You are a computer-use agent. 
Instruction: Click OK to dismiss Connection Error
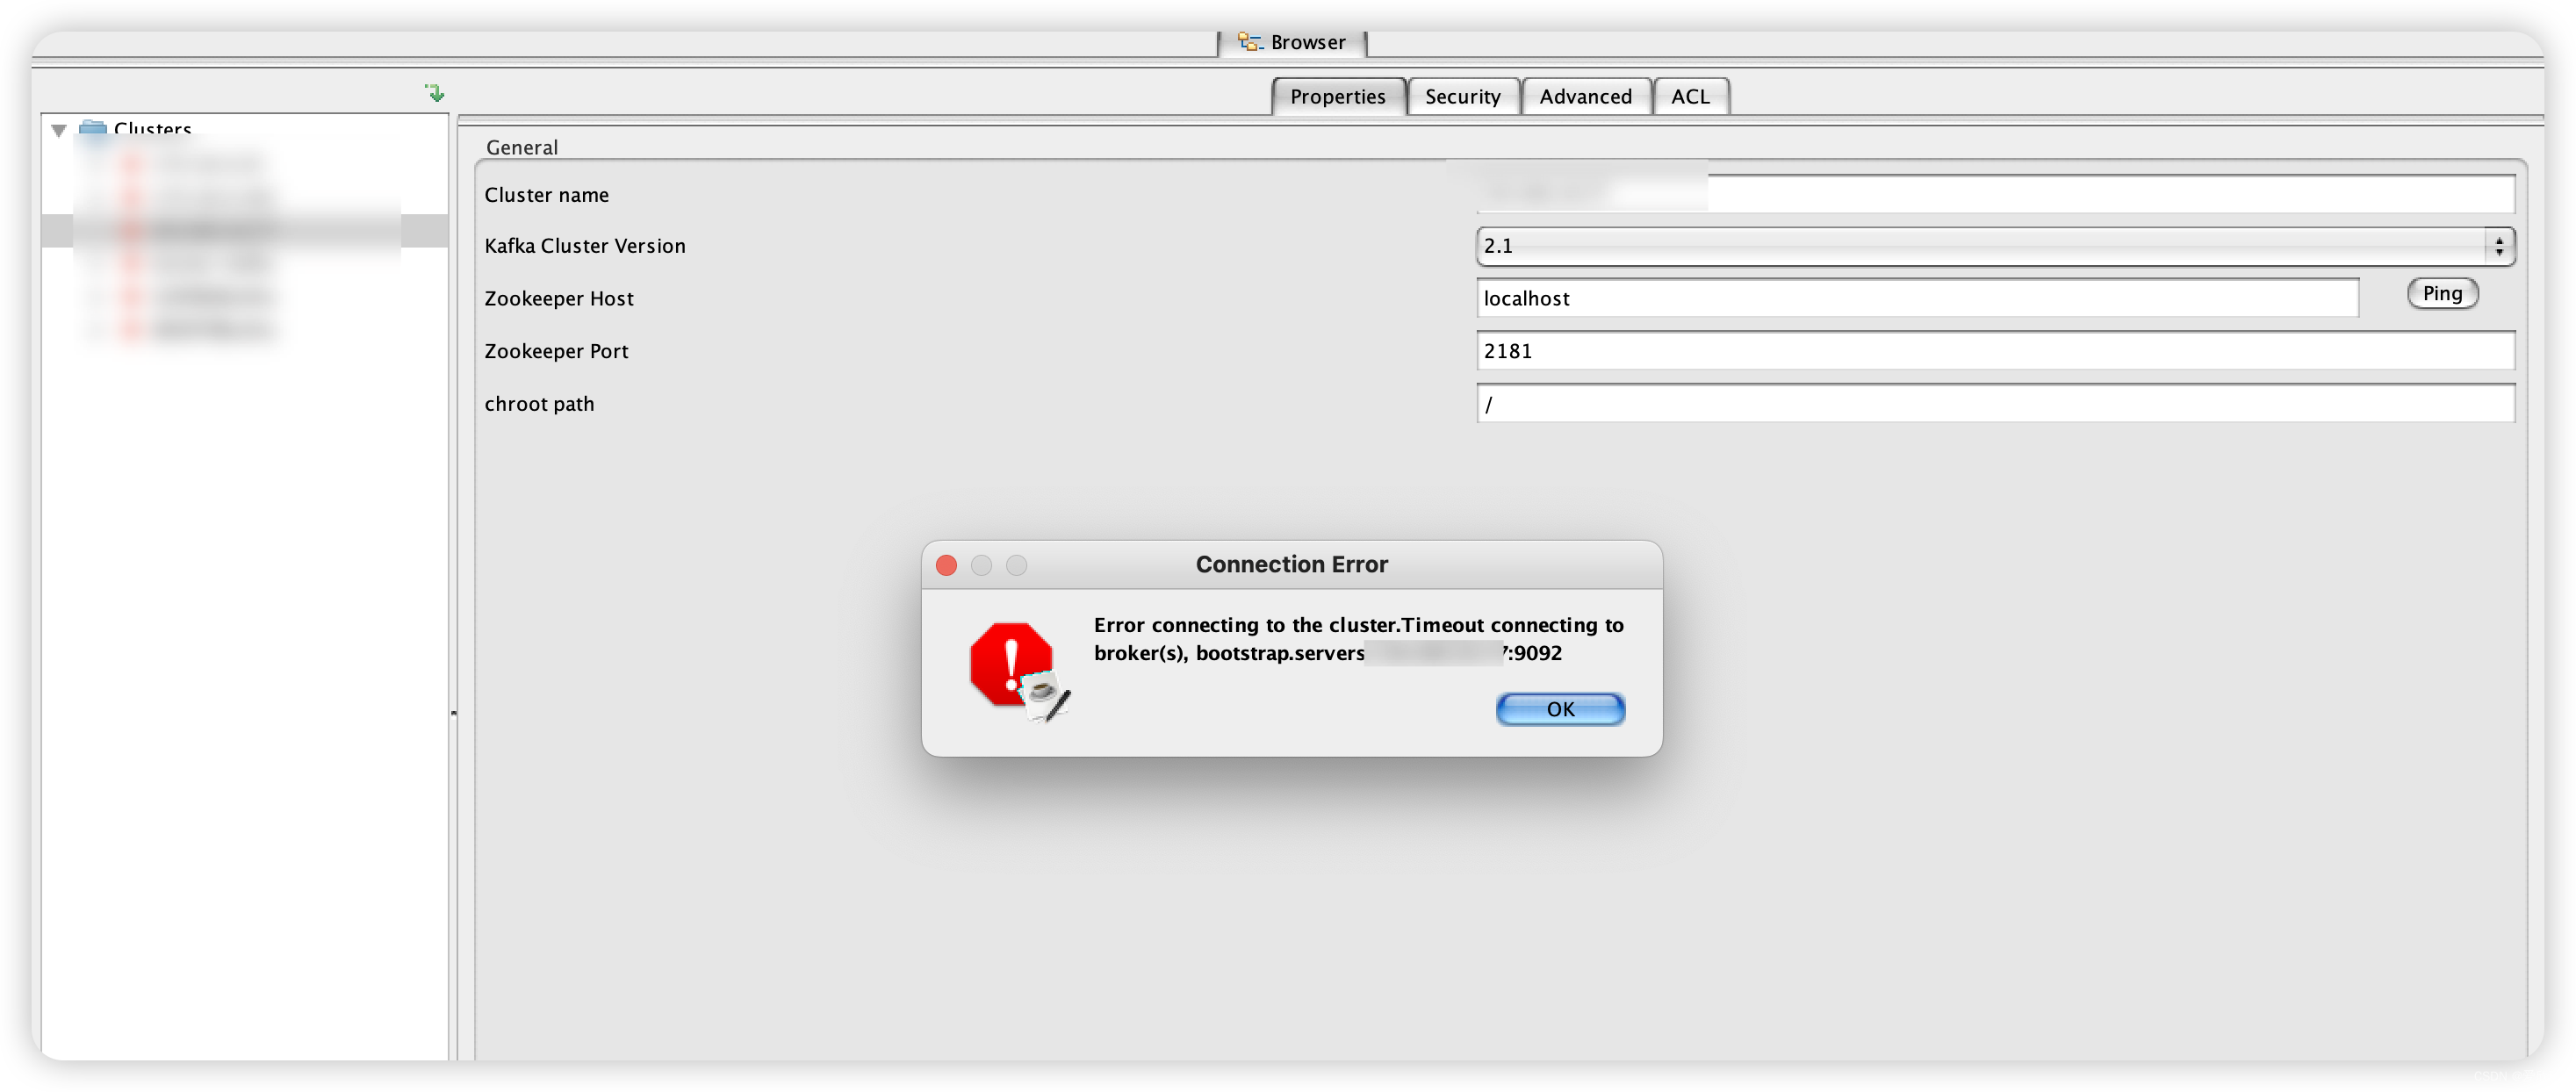(x=1558, y=708)
